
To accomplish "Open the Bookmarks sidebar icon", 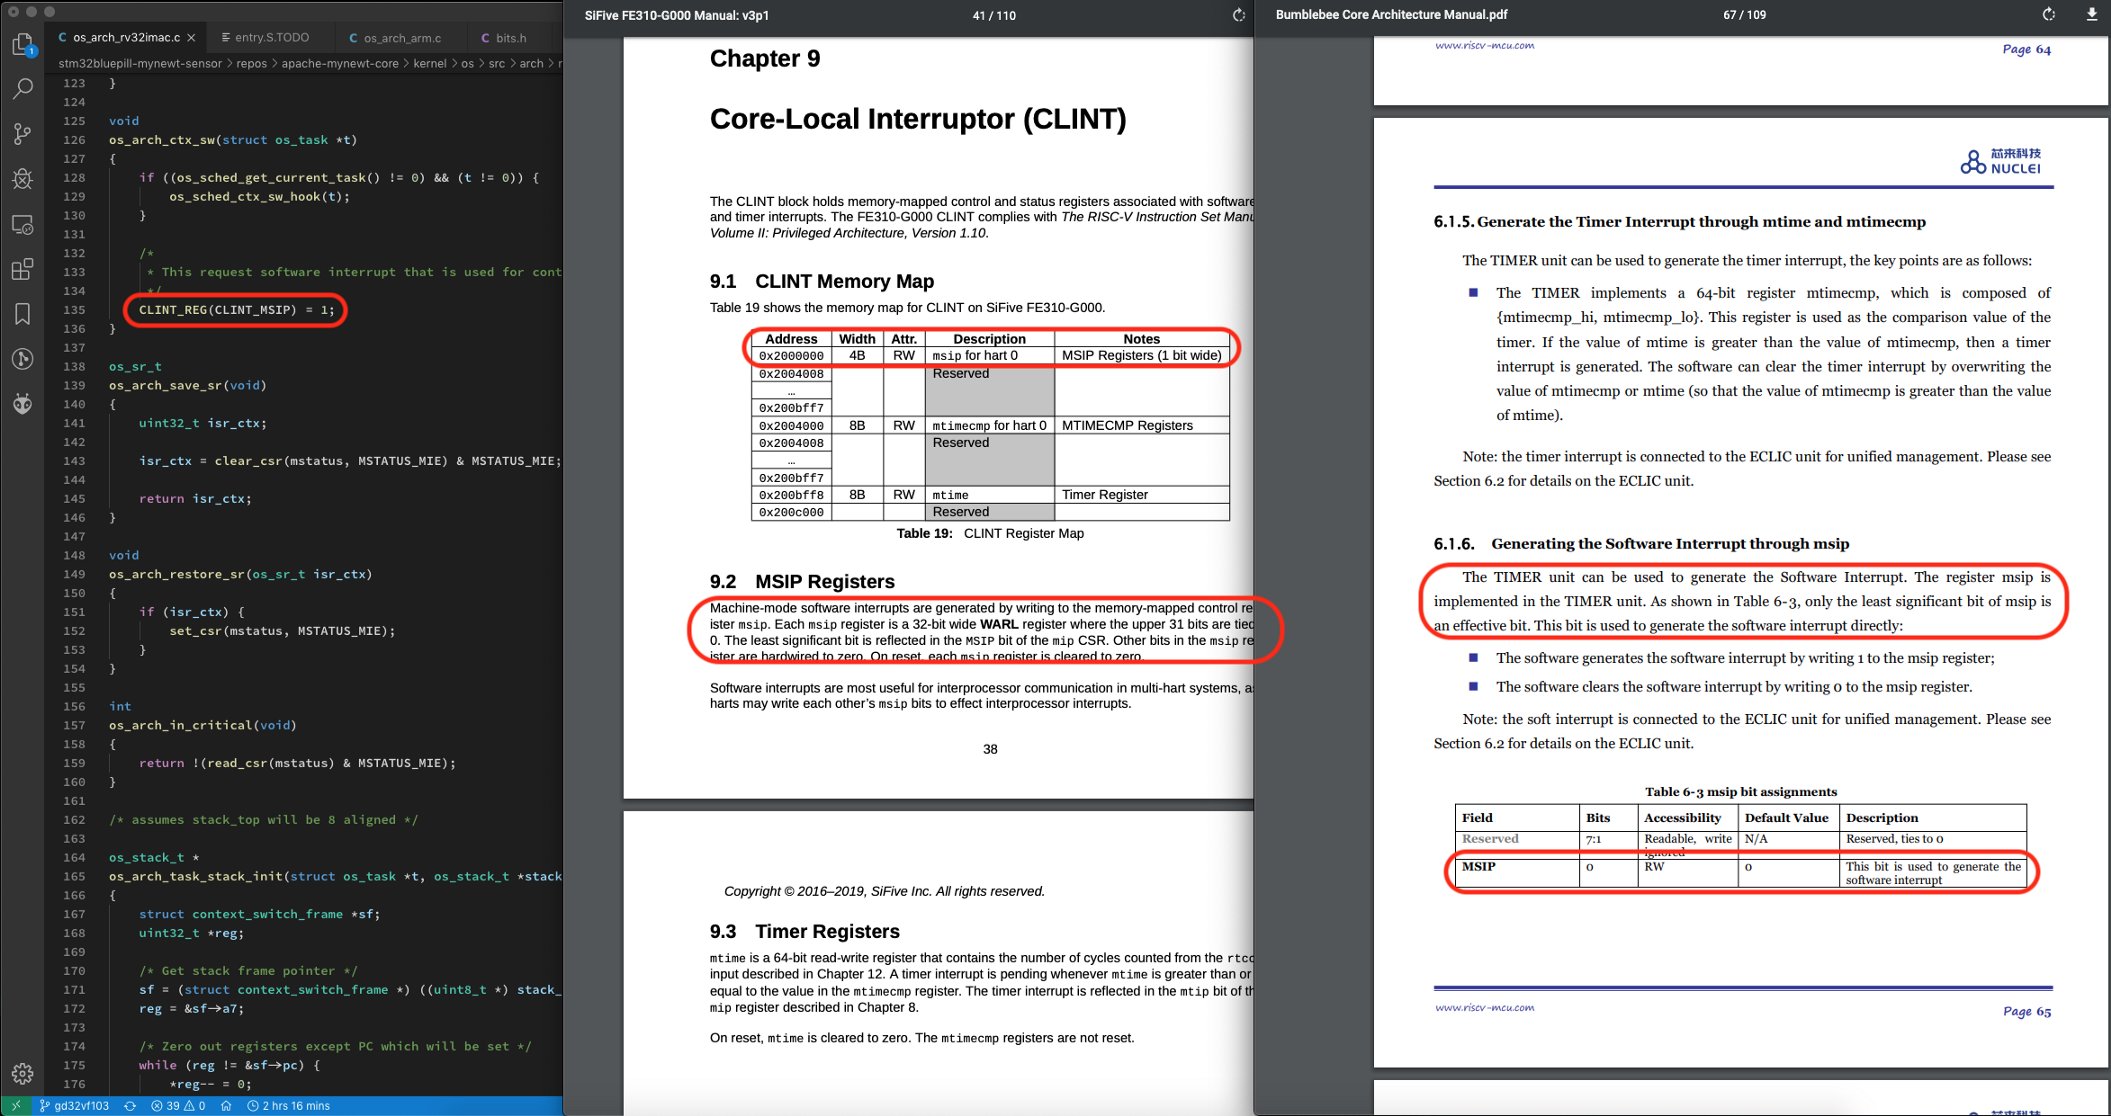I will point(22,314).
